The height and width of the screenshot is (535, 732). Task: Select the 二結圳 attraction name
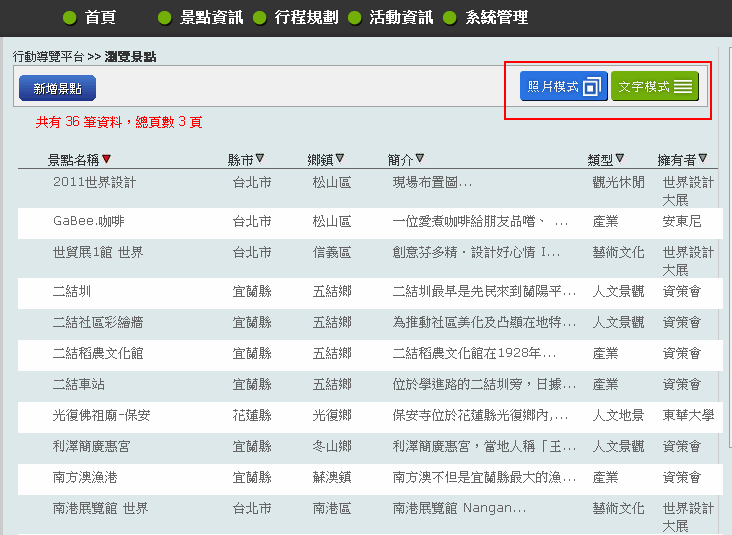tap(72, 291)
